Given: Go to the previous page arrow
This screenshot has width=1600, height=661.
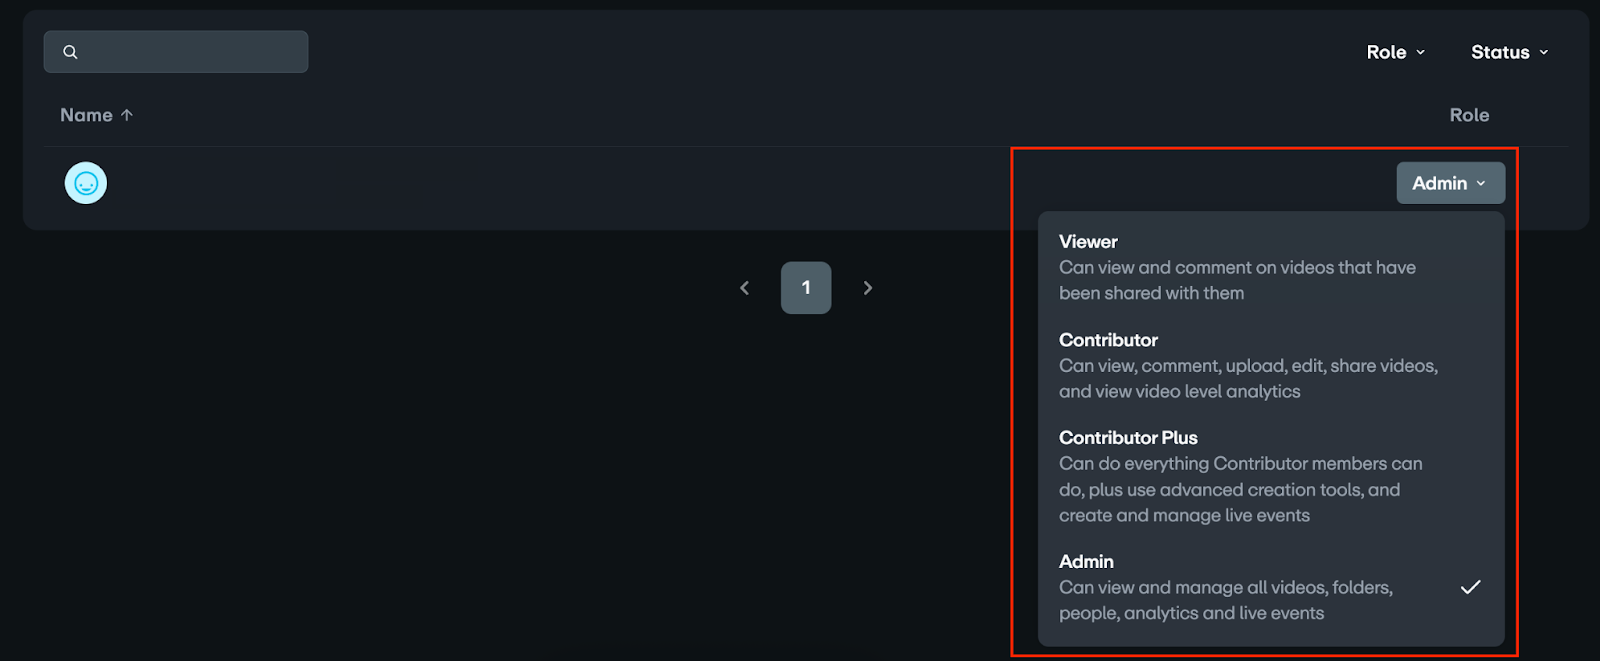Looking at the screenshot, I should 744,288.
